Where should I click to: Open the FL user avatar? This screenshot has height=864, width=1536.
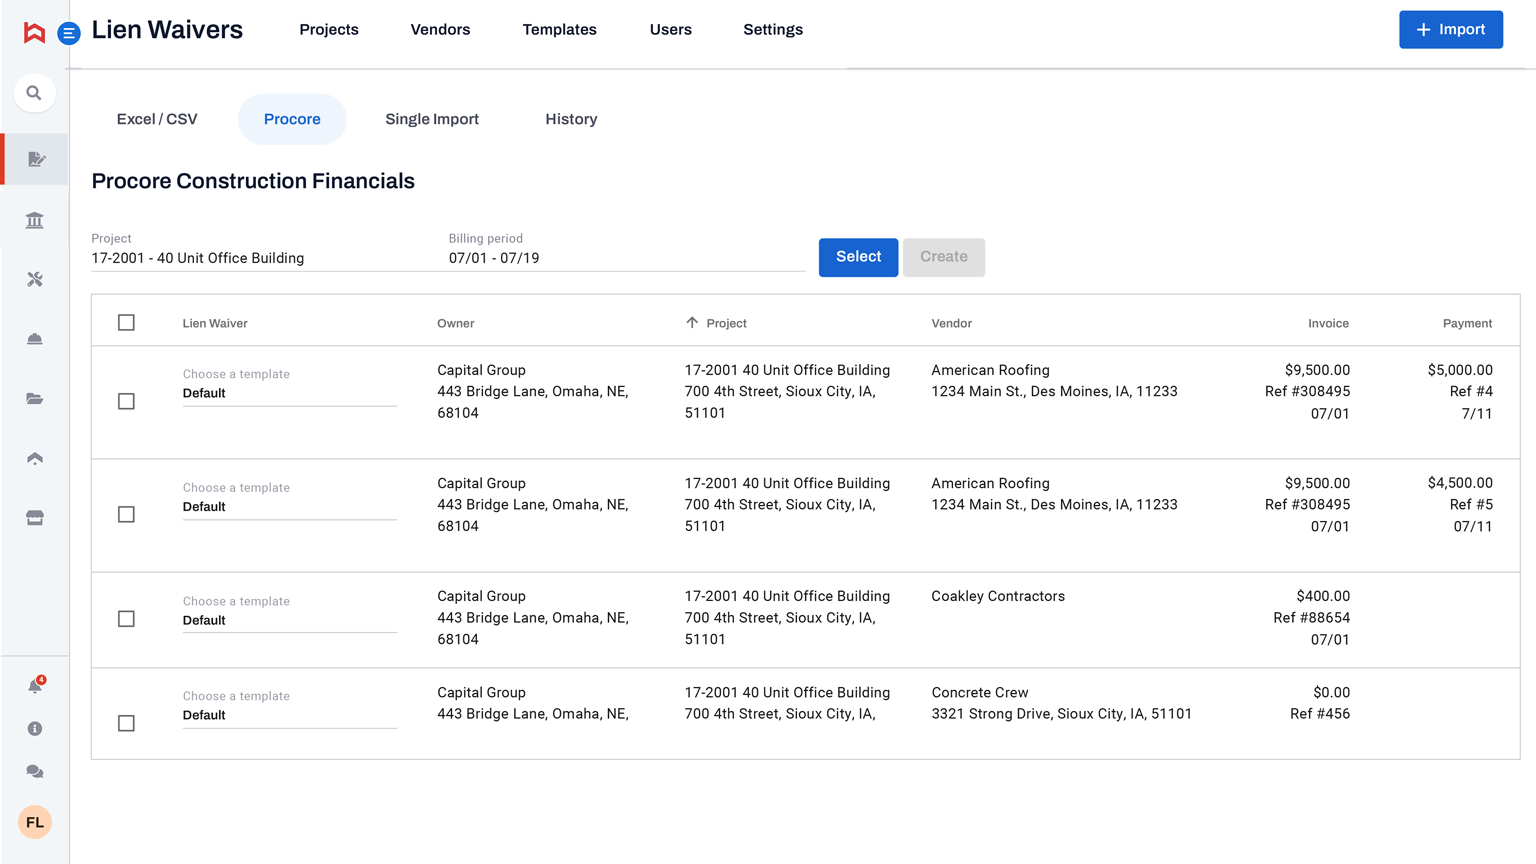click(x=35, y=822)
